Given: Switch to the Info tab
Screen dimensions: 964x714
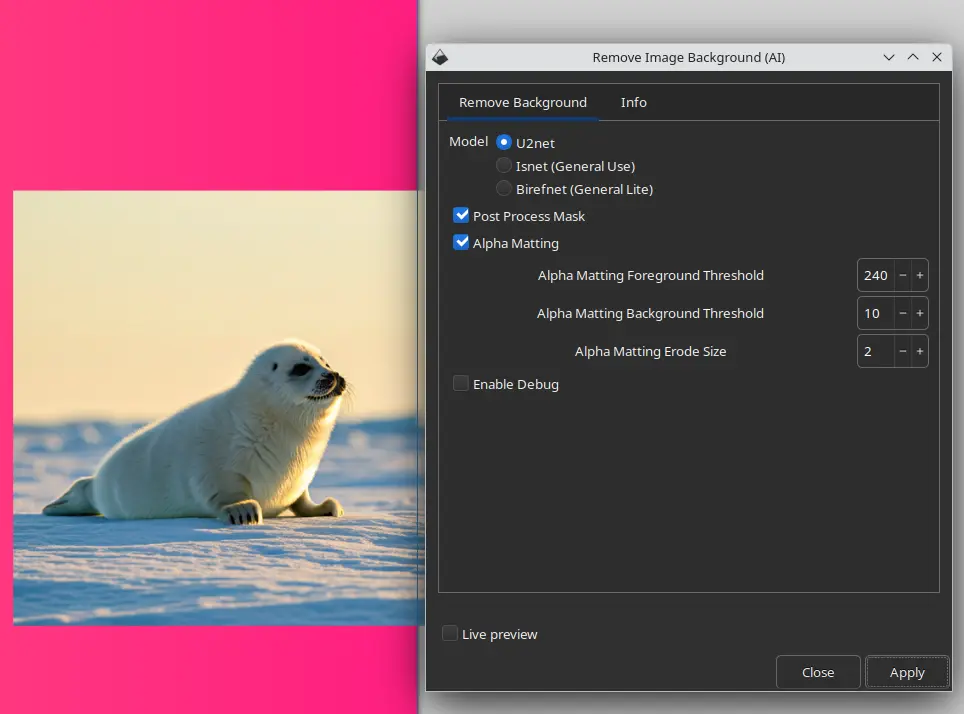Looking at the screenshot, I should 633,102.
